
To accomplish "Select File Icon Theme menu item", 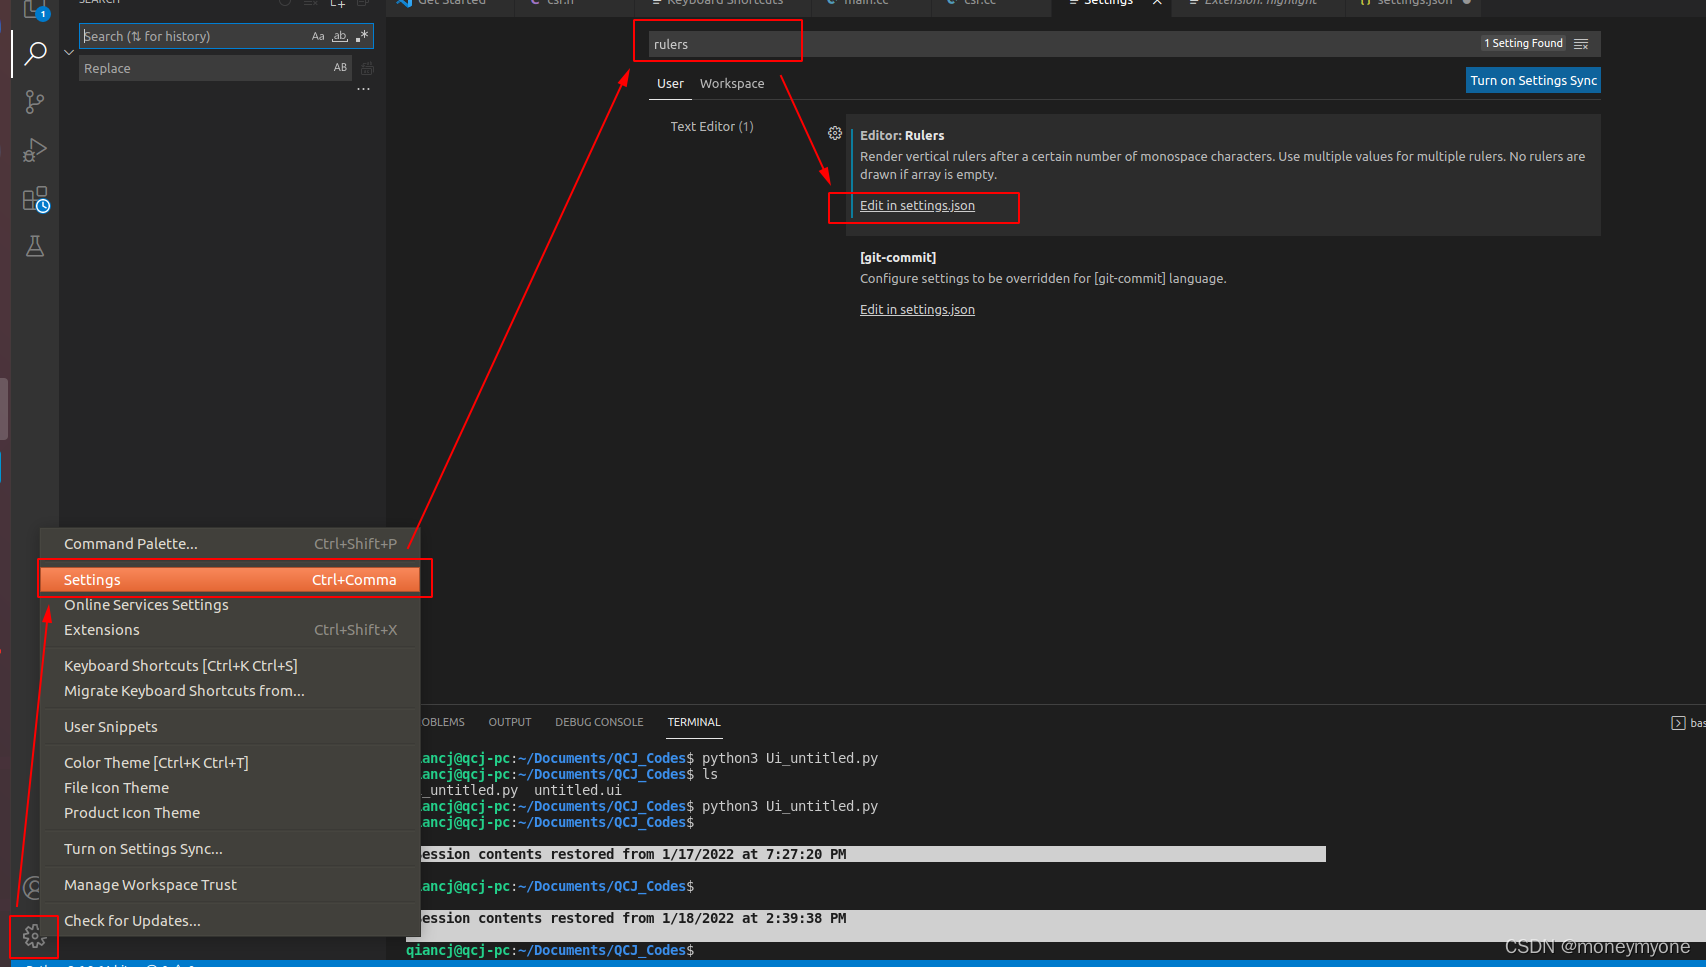I will pyautogui.click(x=230, y=788).
